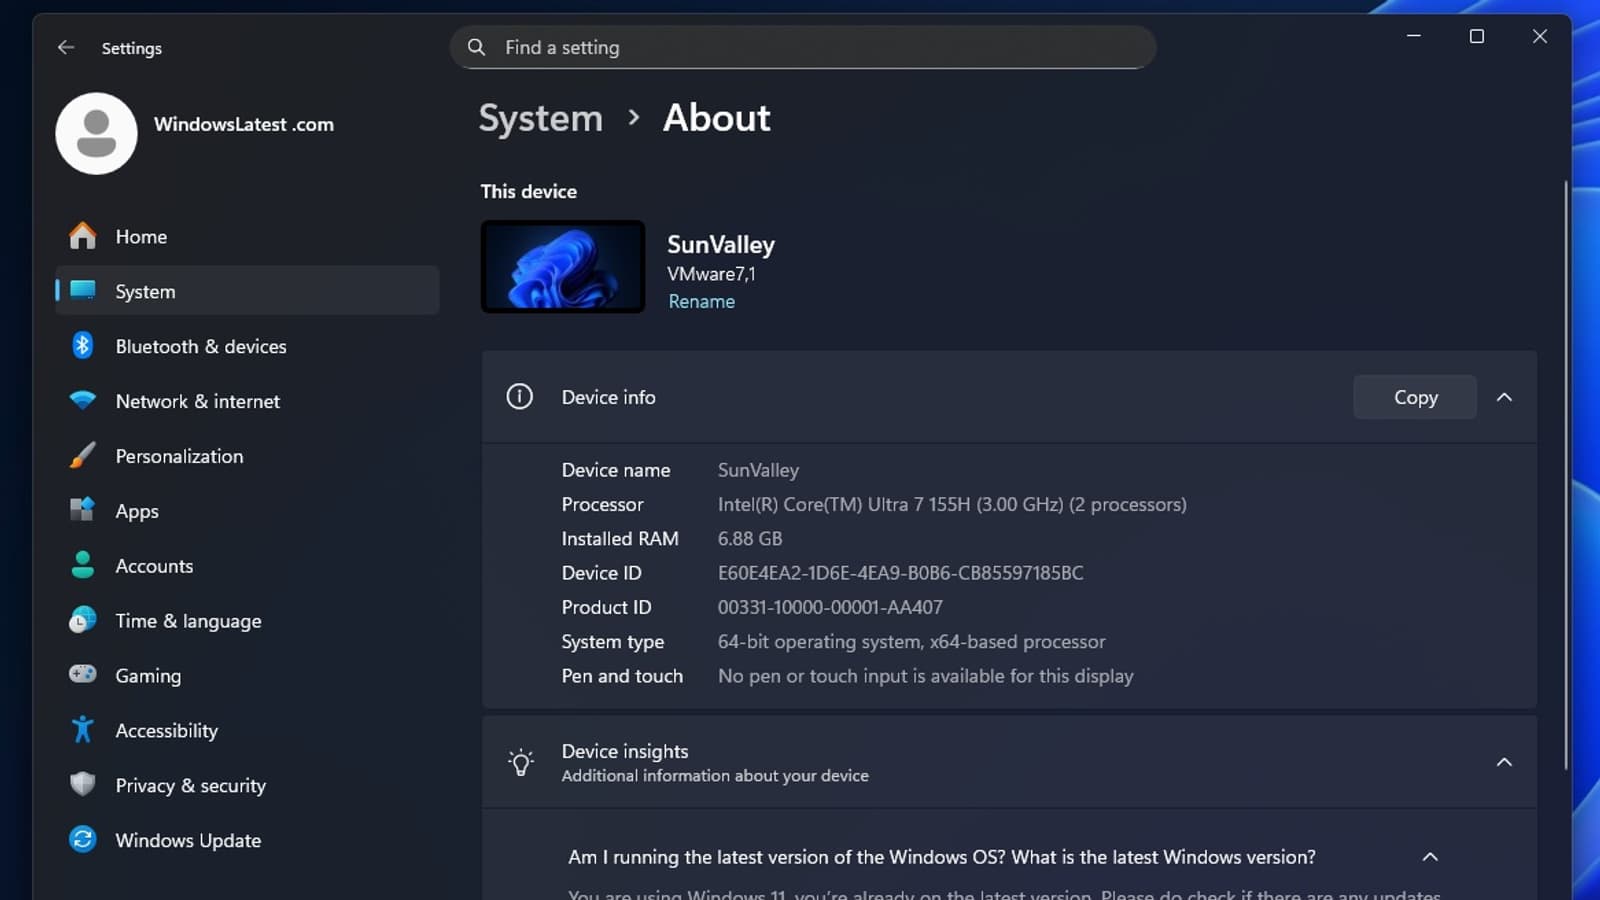The width and height of the screenshot is (1600, 900).
Task: Click the Product ID value 00331-10000-00001-AA407
Action: [830, 607]
